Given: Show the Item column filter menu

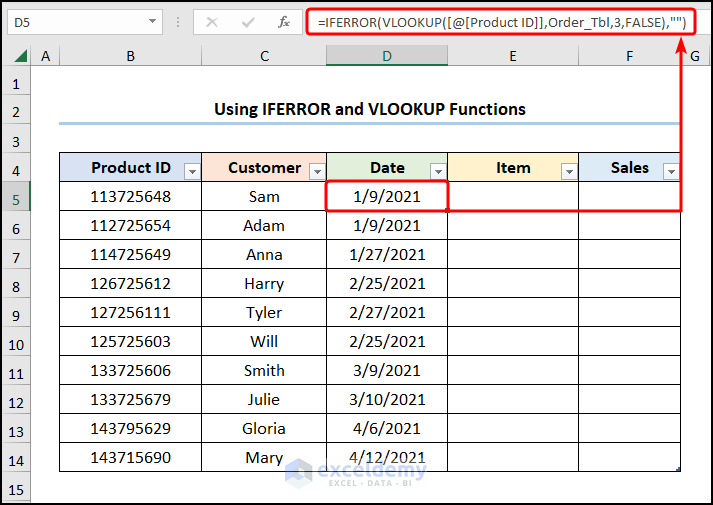Looking at the screenshot, I should [x=569, y=171].
